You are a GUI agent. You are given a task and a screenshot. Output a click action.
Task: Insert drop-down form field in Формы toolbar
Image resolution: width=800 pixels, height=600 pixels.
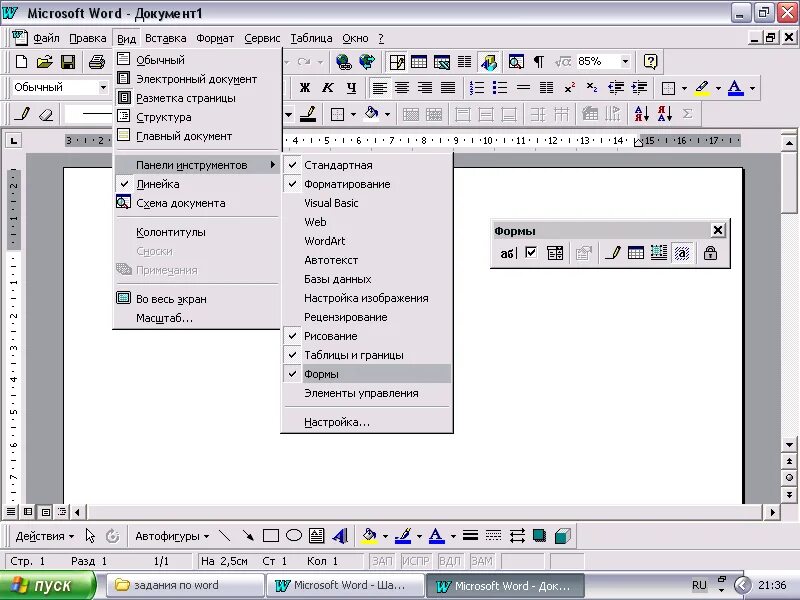555,253
